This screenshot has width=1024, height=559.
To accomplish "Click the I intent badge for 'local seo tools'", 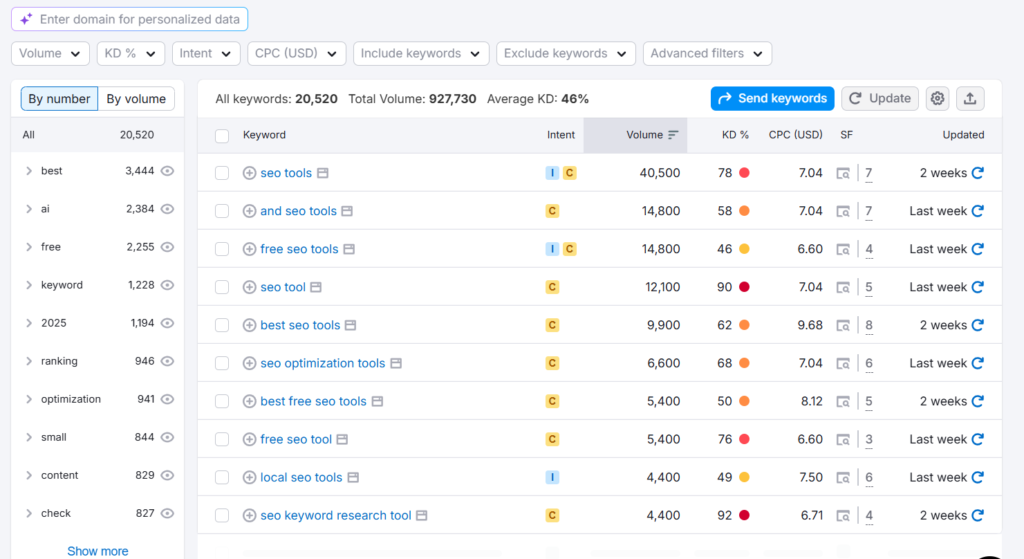I will (552, 477).
